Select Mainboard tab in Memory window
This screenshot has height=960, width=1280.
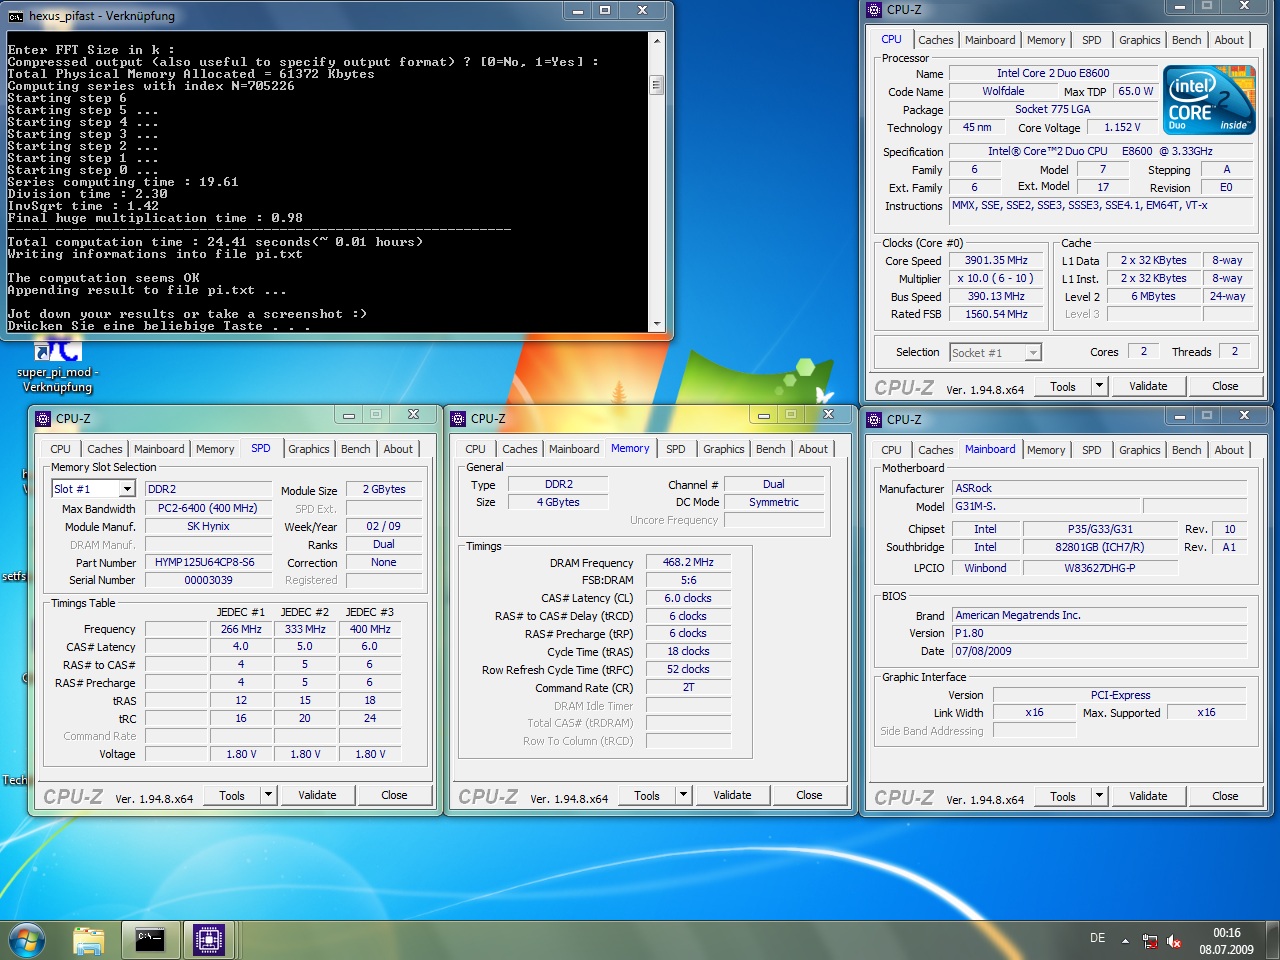pyautogui.click(x=574, y=449)
